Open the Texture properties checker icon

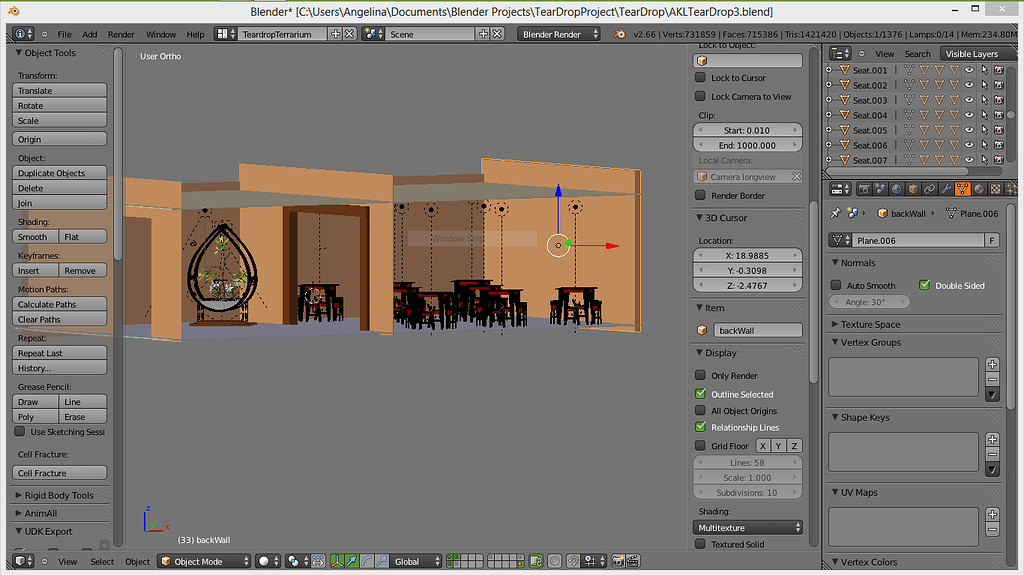(995, 189)
